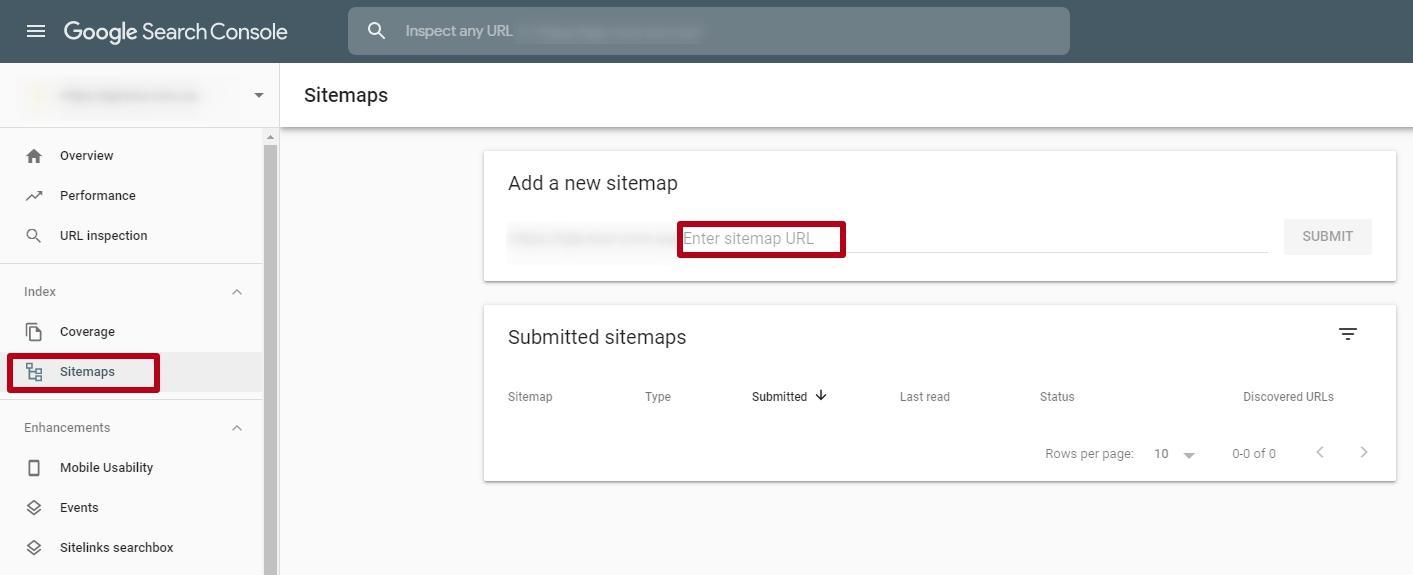Click the Submitted sort arrow icon

[821, 396]
